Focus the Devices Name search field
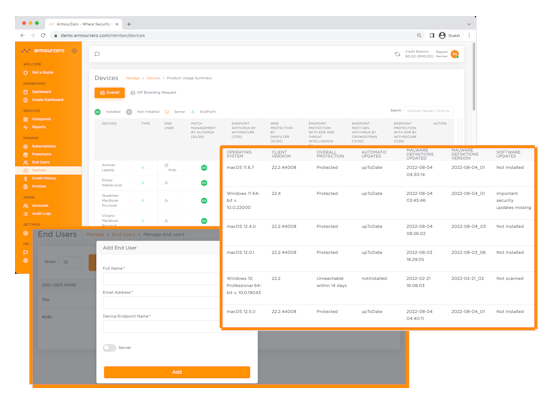The image size is (553, 400). point(428,111)
